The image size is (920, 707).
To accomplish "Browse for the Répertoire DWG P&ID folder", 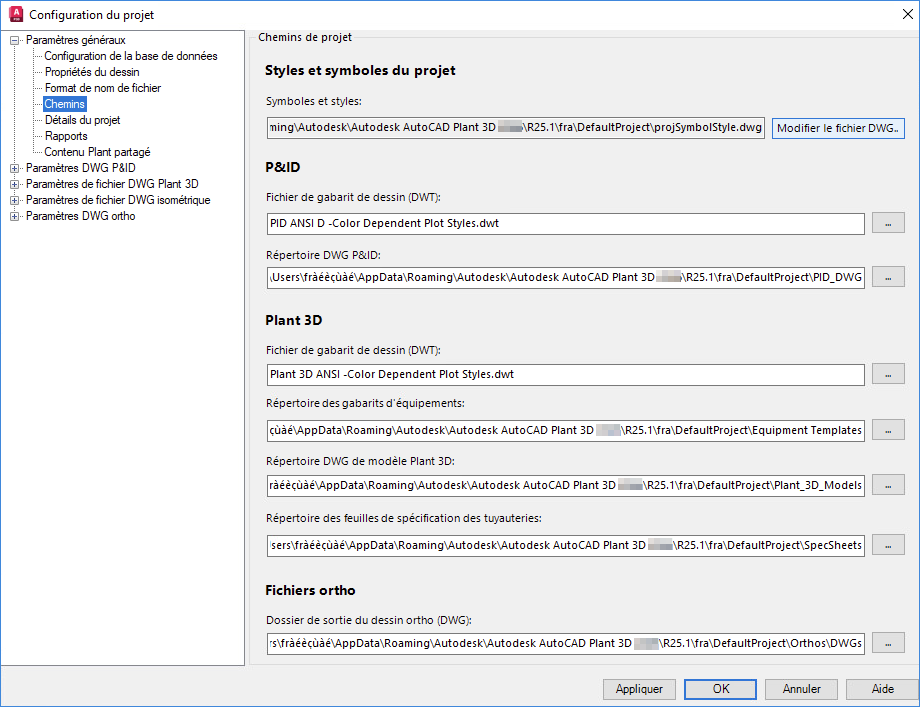I will 888,277.
